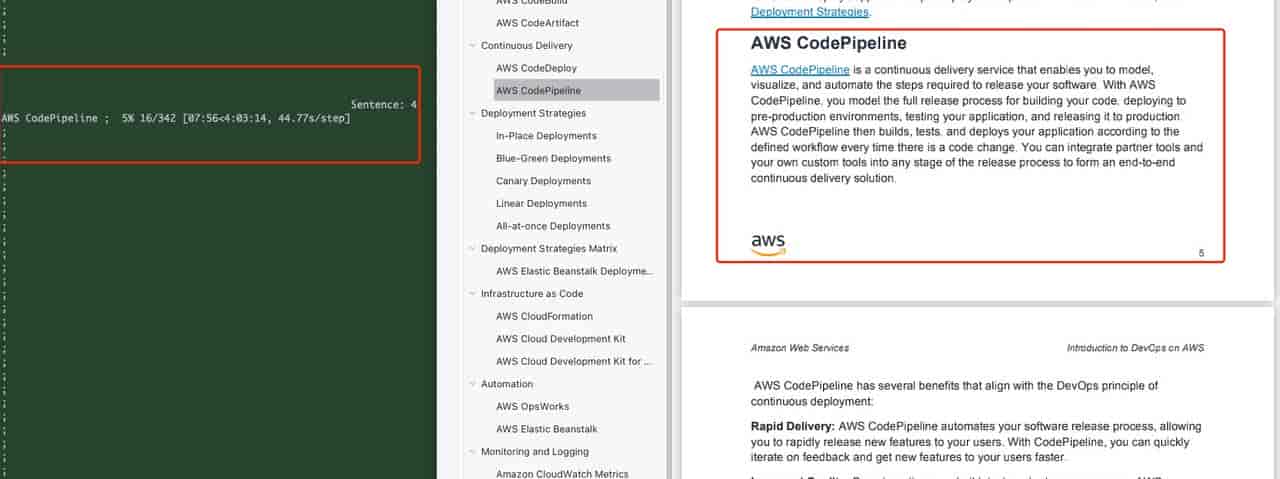Click the Amazon Web Services page header
The height and width of the screenshot is (479, 1280).
800,348
